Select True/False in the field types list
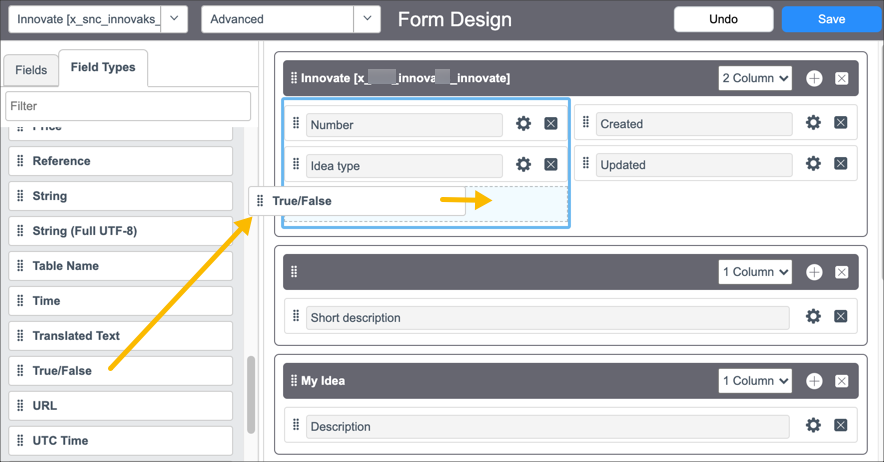Image resolution: width=884 pixels, height=462 pixels. [x=121, y=371]
